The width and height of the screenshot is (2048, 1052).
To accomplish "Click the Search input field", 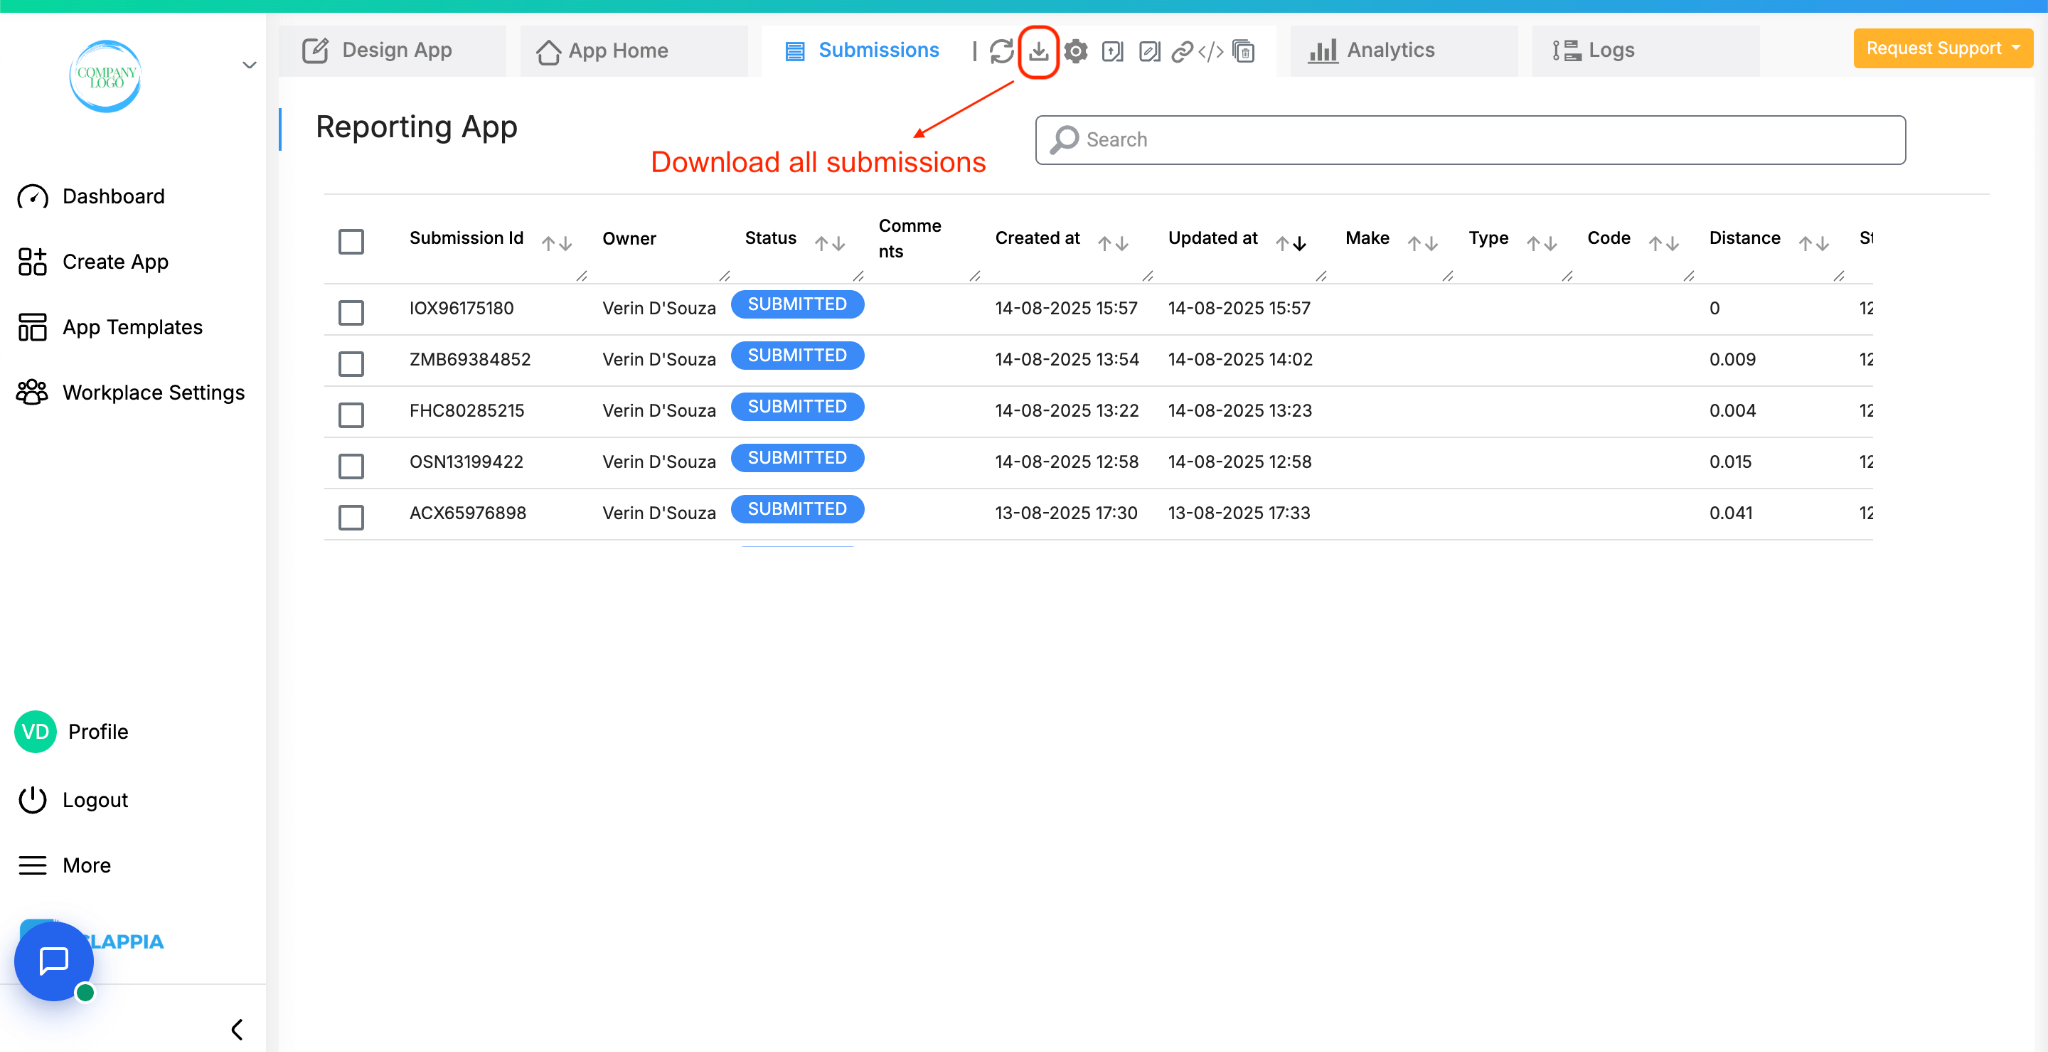I will (1470, 140).
